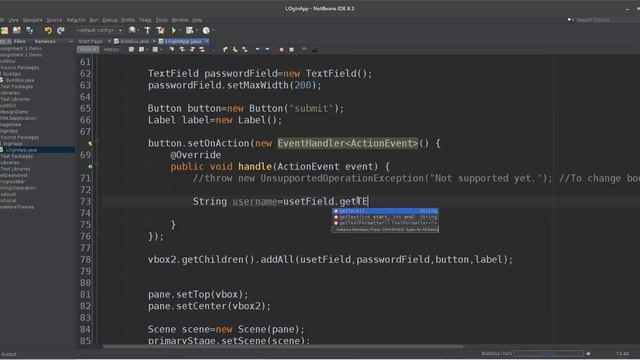Click line number 78 in the gutter
Image resolution: width=640 pixels, height=360 pixels.
click(85, 260)
